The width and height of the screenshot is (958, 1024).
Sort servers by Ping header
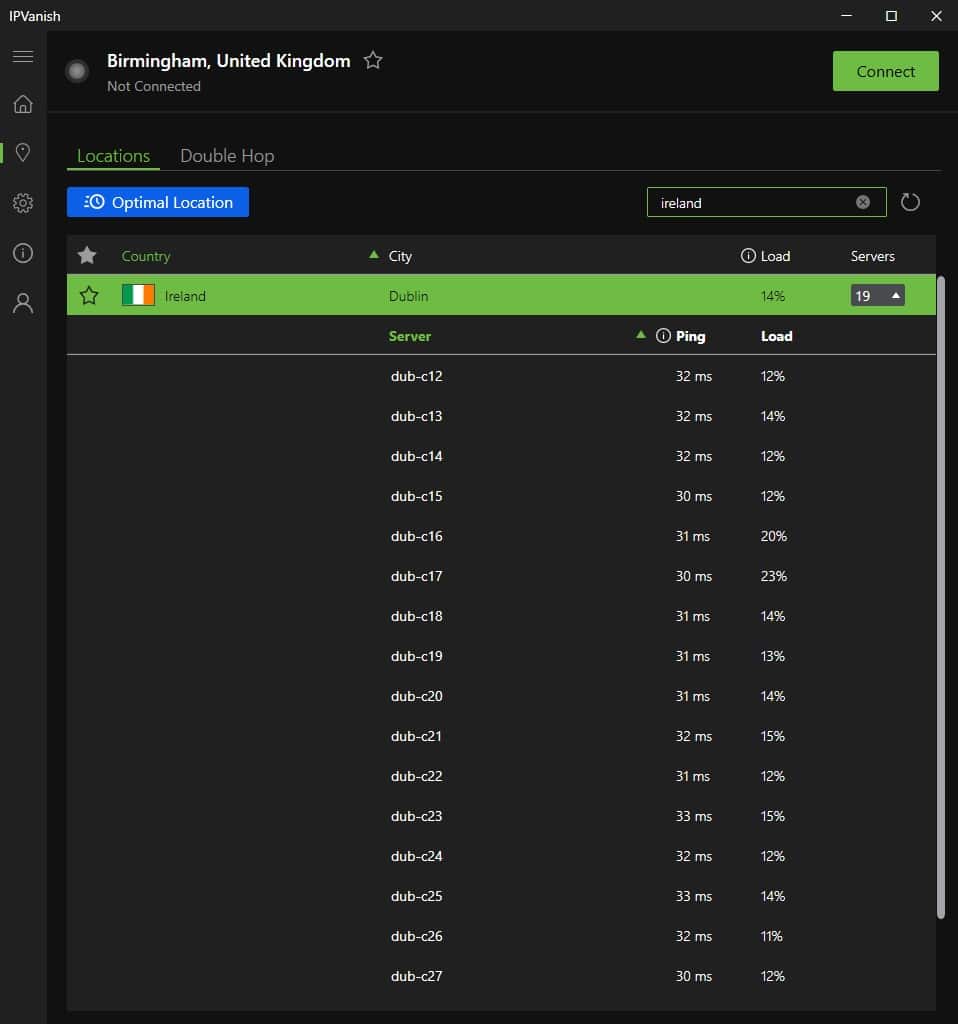(690, 336)
